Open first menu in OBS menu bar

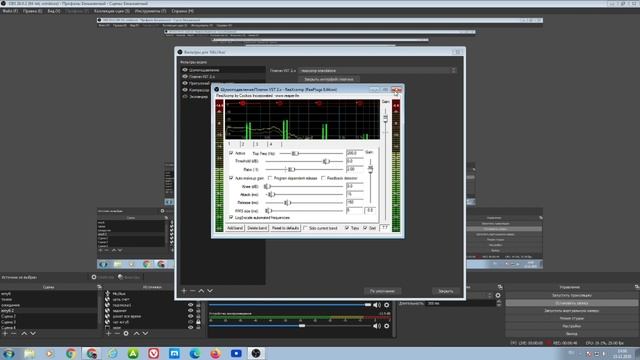coord(10,11)
